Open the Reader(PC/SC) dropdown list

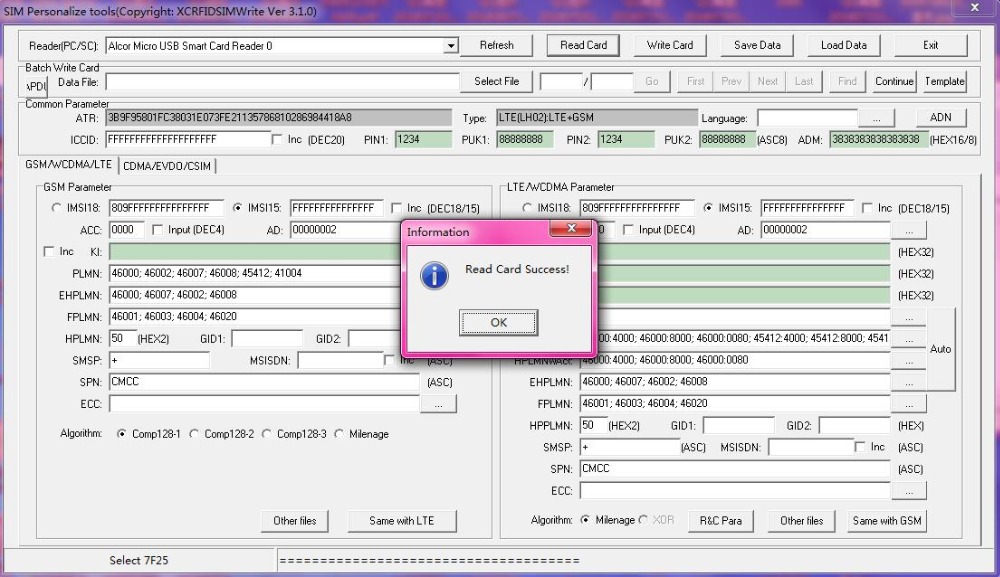click(451, 46)
